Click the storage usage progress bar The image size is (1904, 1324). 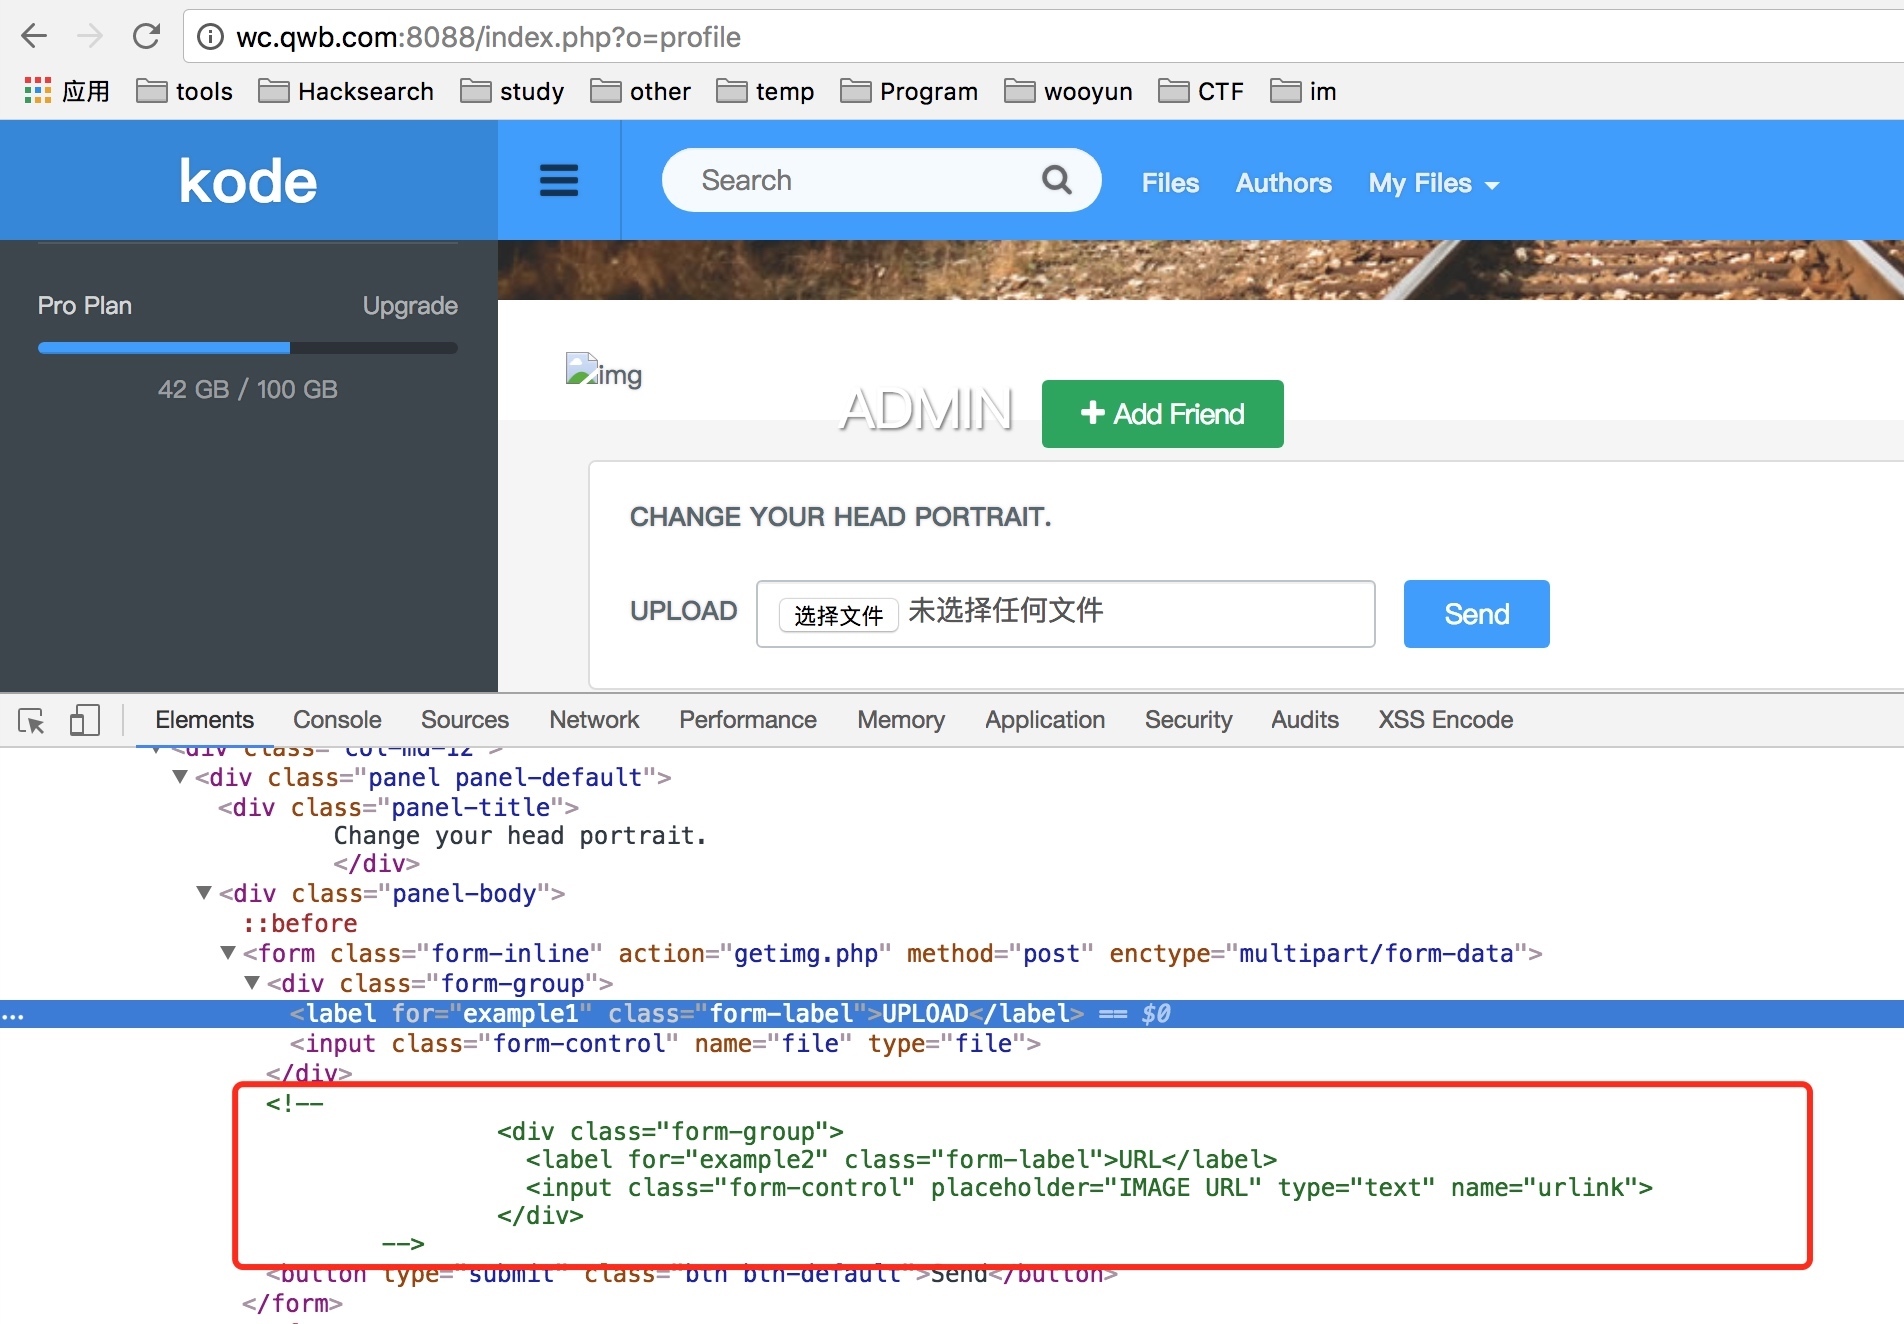(x=247, y=348)
